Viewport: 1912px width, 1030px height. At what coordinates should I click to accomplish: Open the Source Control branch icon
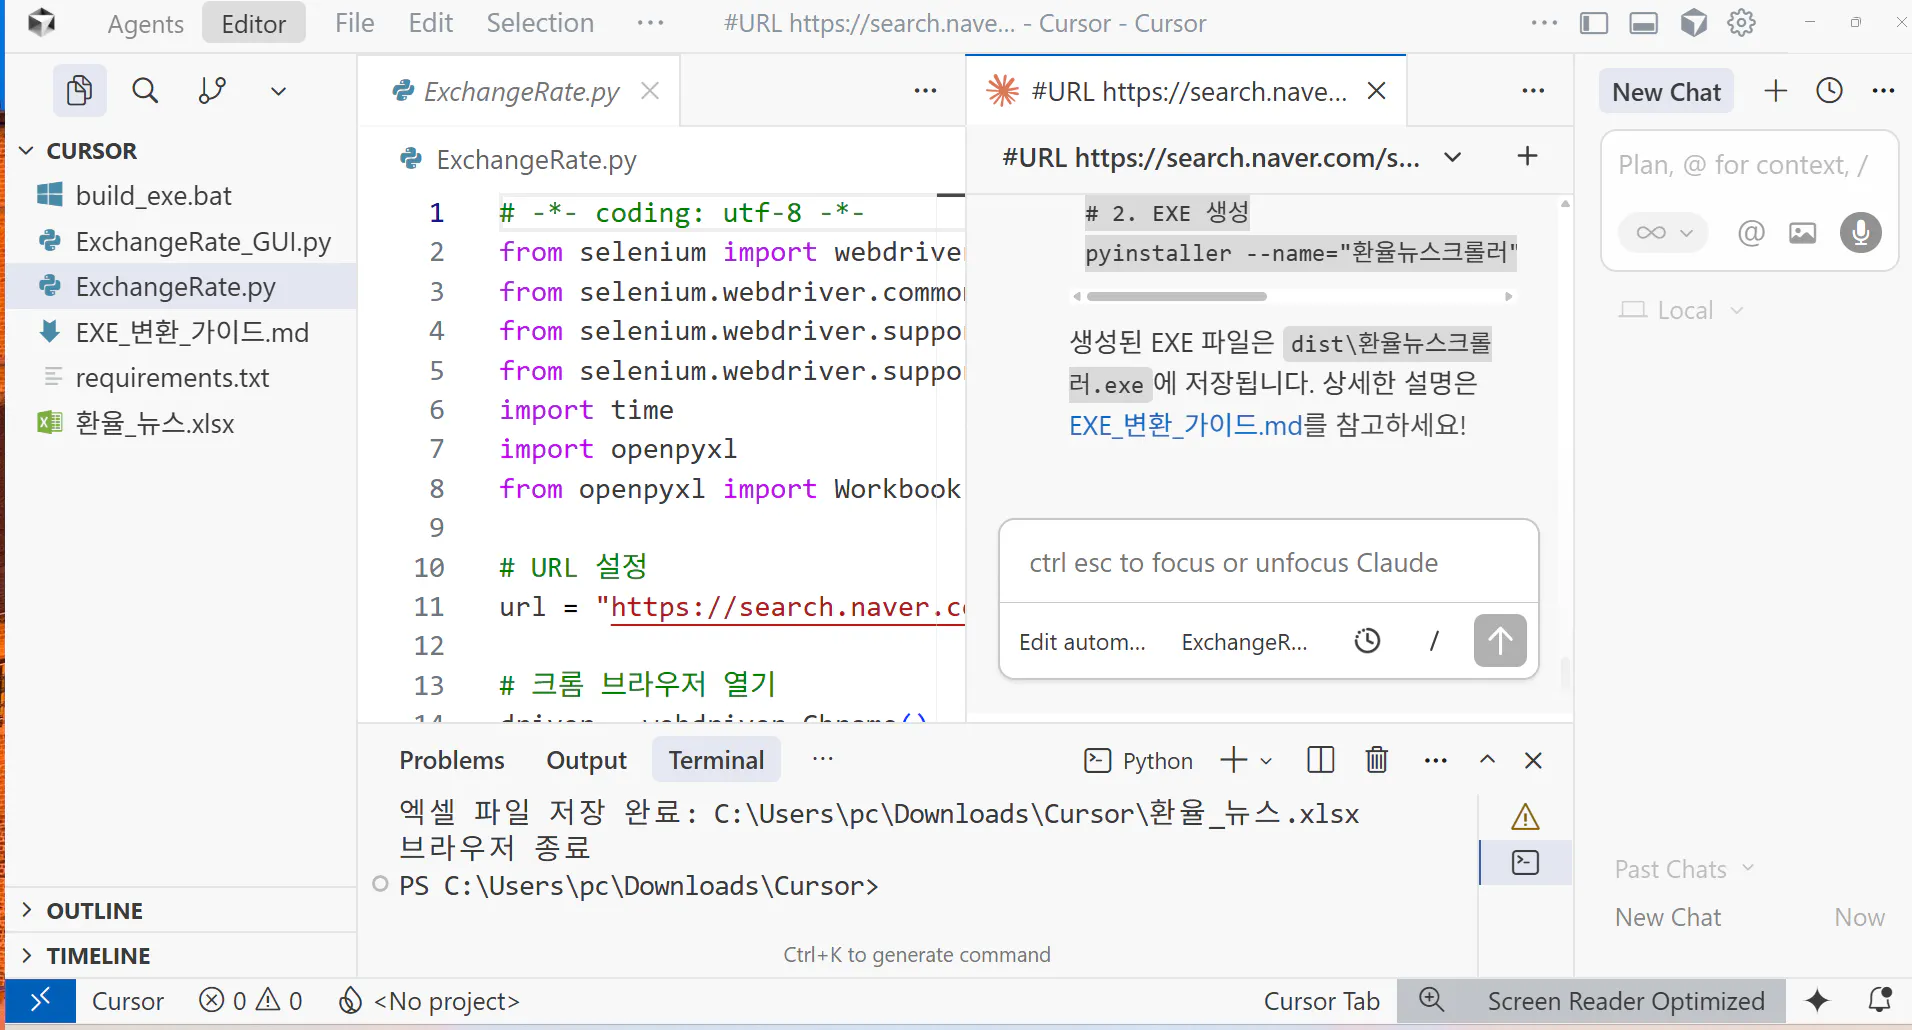[x=212, y=91]
